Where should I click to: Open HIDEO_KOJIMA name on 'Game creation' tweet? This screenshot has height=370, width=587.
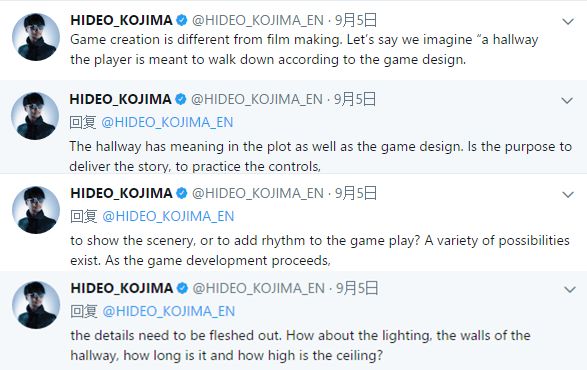click(x=121, y=20)
